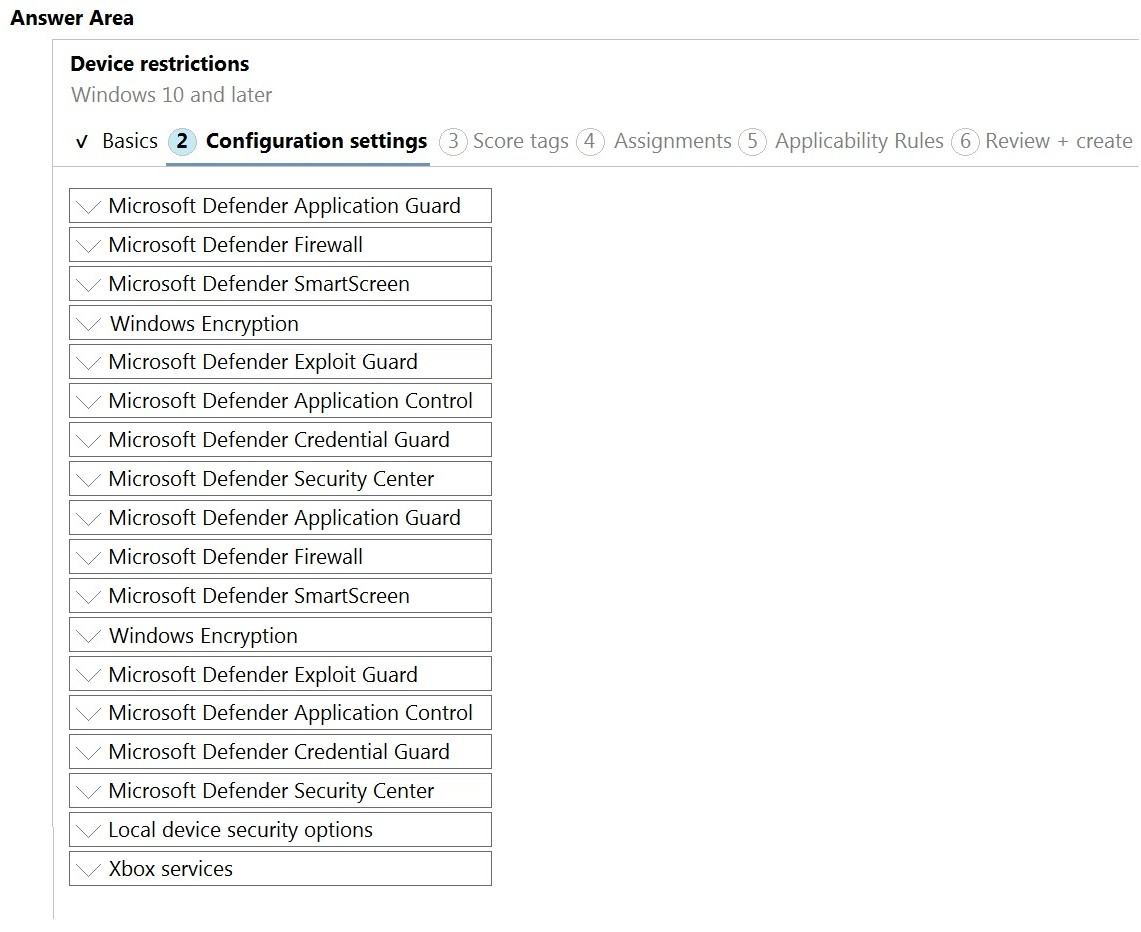Click the Device restrictions heading

[159, 64]
